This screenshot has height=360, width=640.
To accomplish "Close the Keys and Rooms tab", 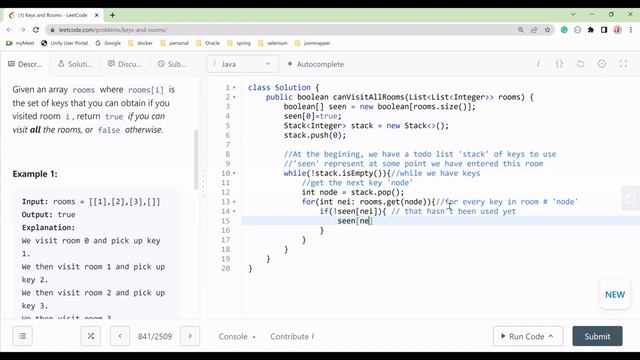I will tap(97, 15).
